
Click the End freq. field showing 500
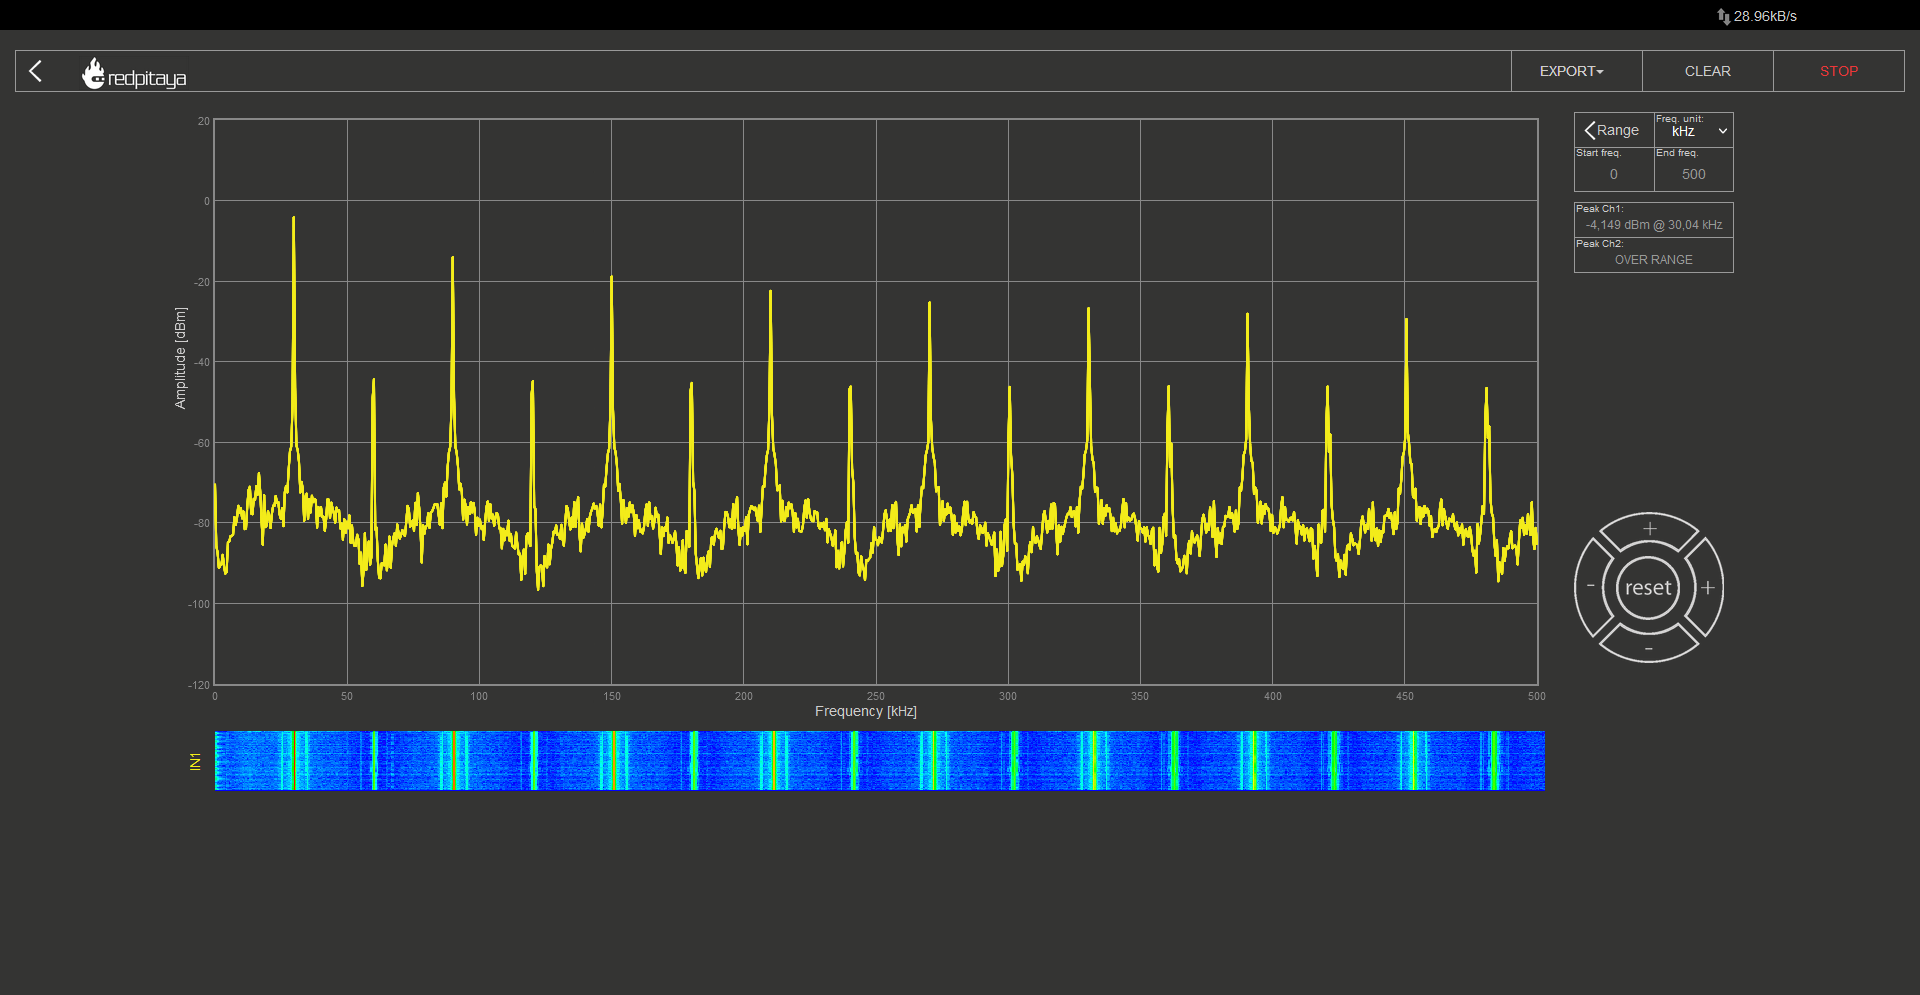point(1693,174)
